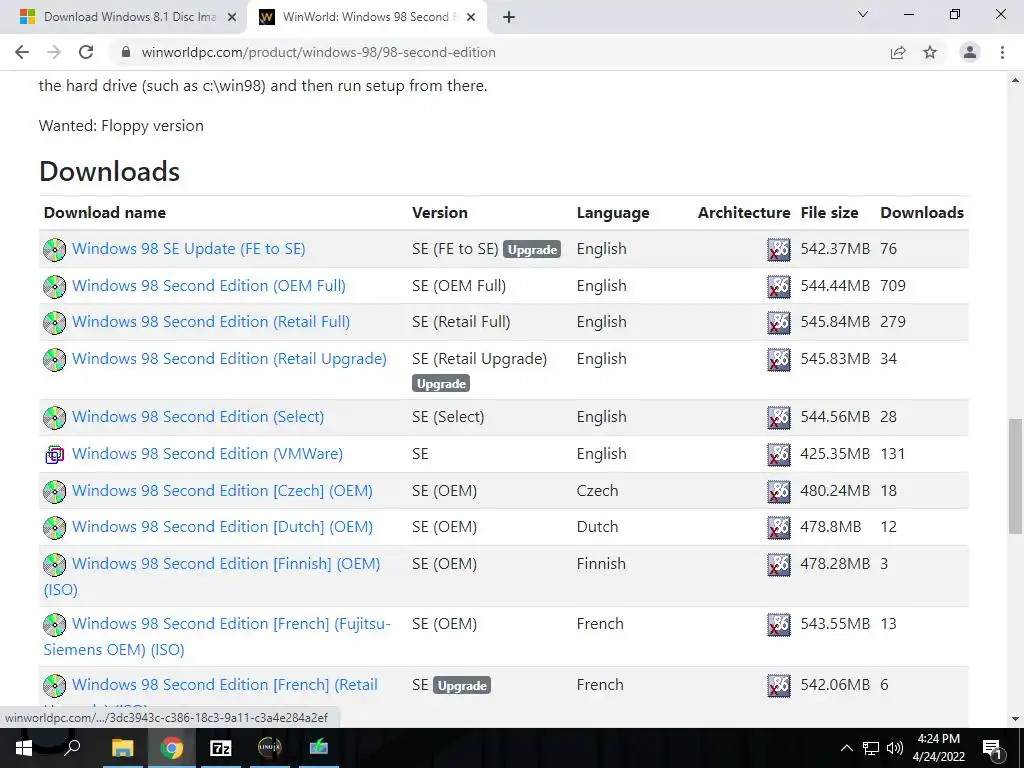The height and width of the screenshot is (768, 1024).
Task: Open the volume control in system tray
Action: tap(895, 748)
